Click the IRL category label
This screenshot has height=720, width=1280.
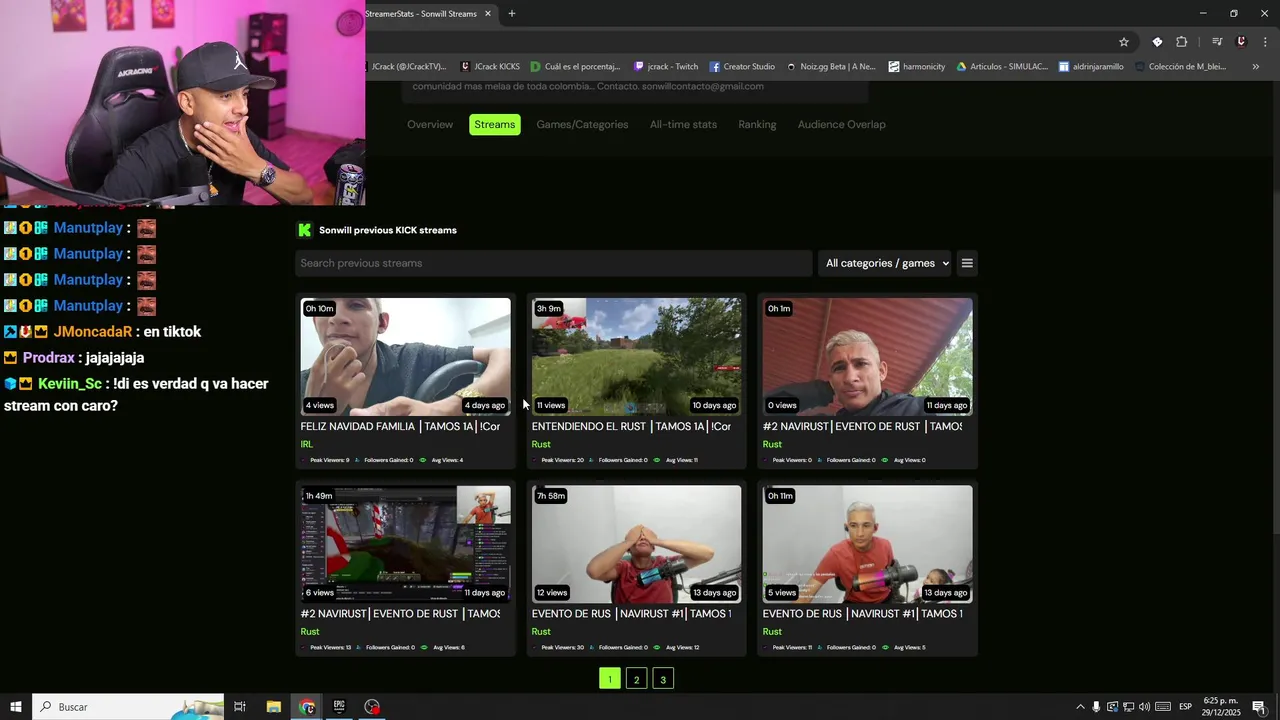click(307, 445)
